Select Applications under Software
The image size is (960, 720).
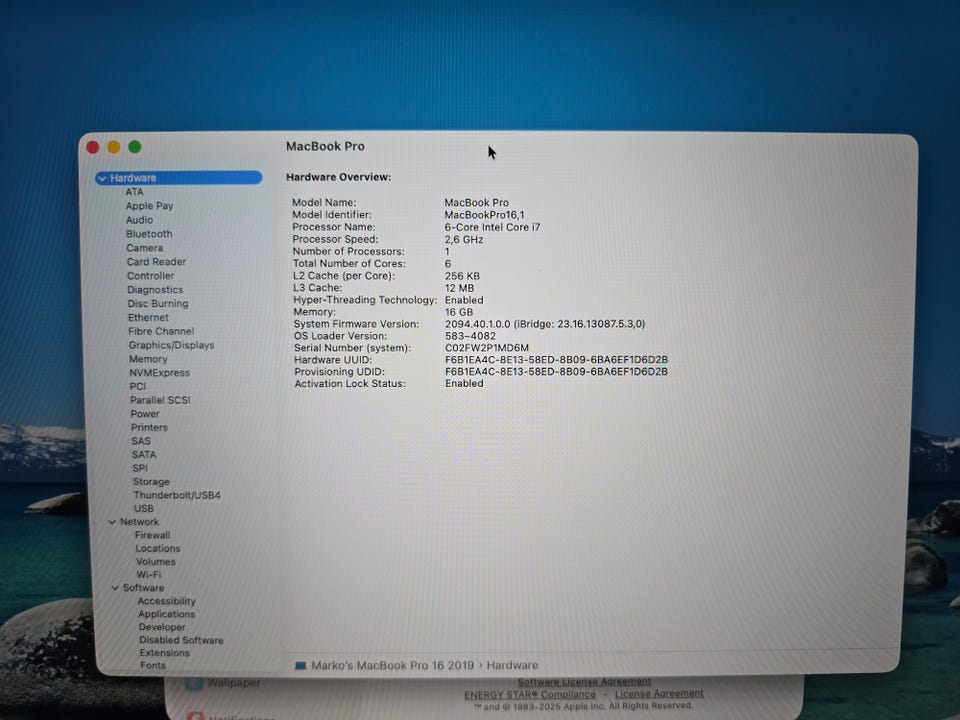tap(167, 614)
